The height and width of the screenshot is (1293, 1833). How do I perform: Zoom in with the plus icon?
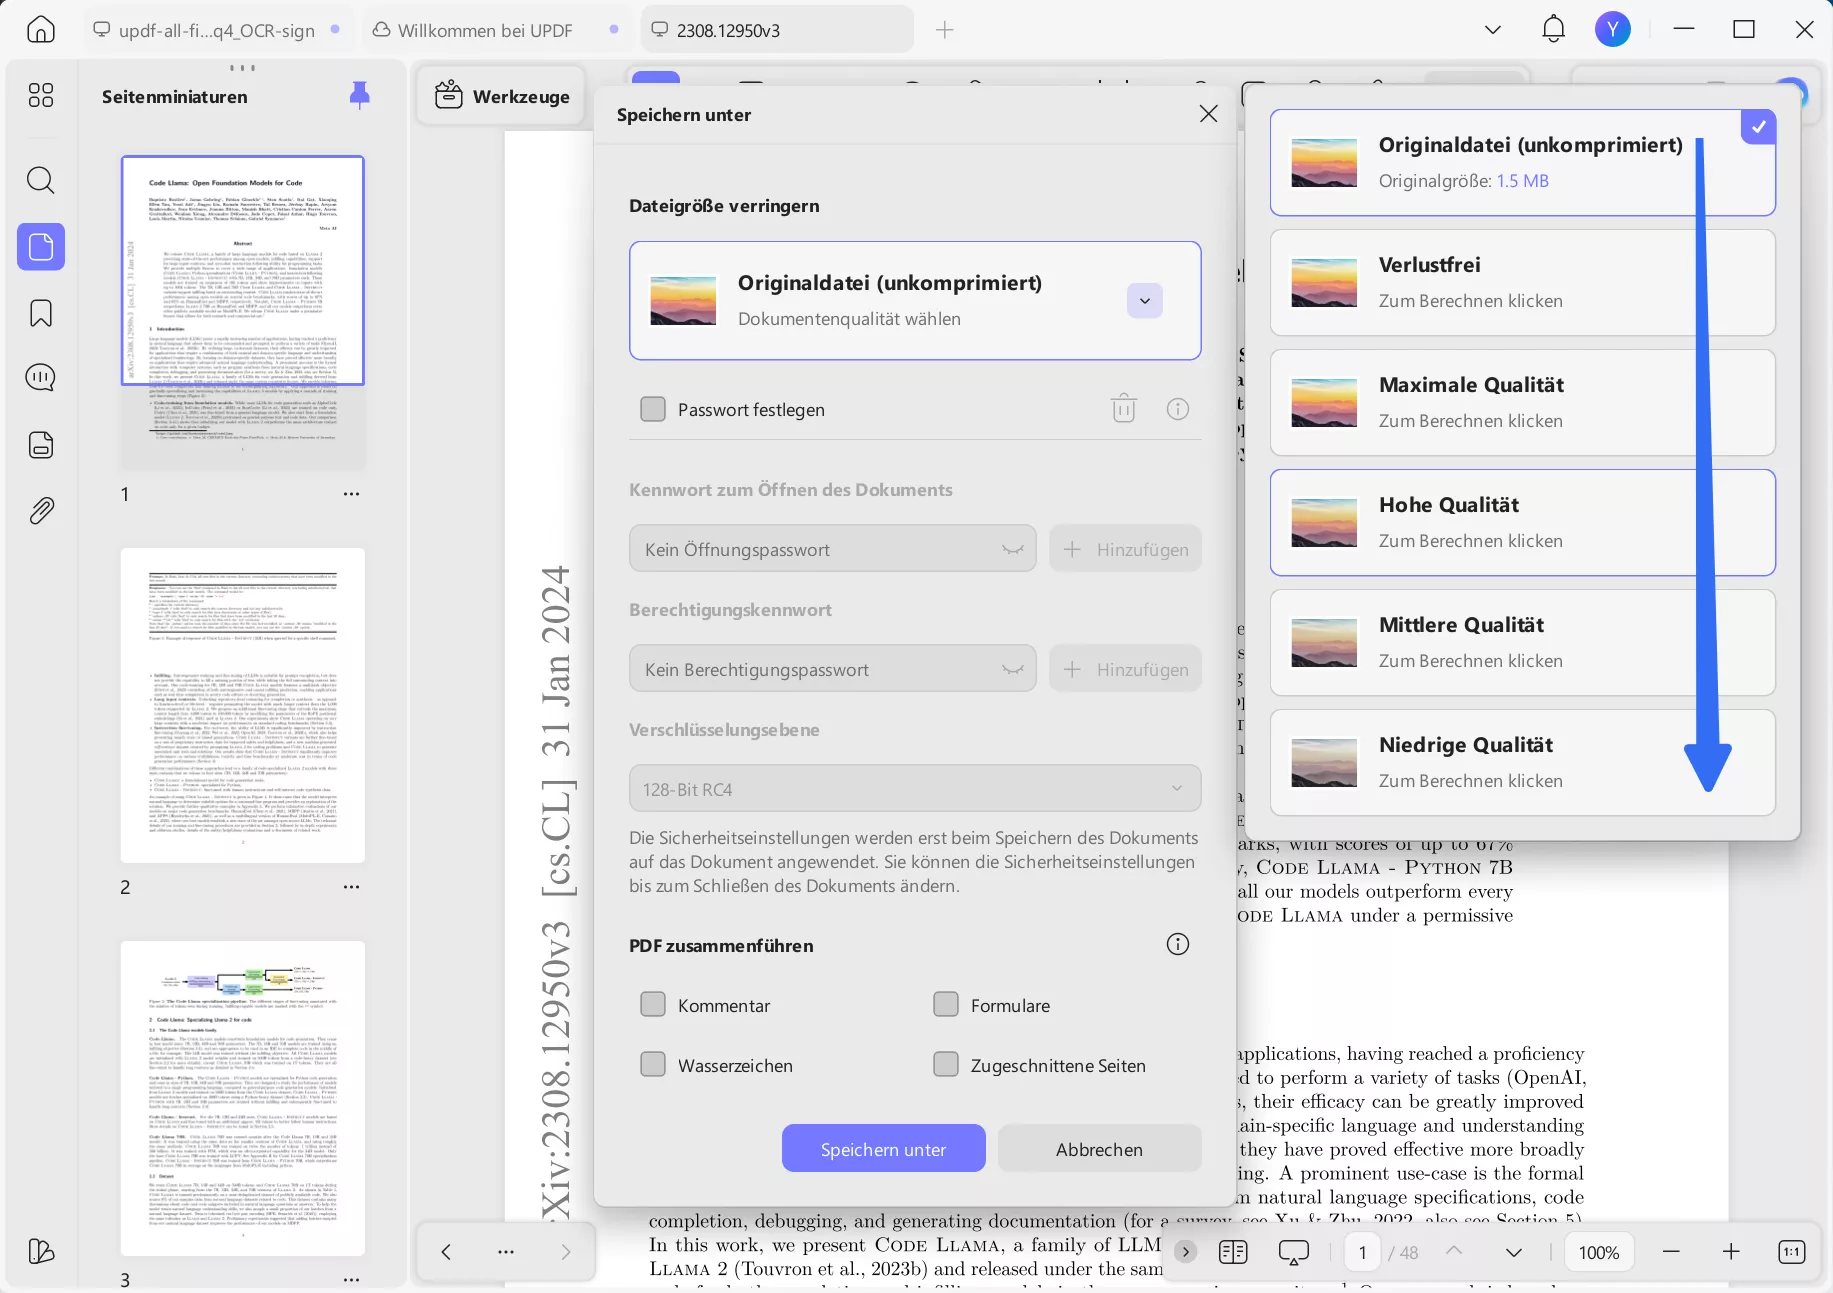[1731, 1252]
